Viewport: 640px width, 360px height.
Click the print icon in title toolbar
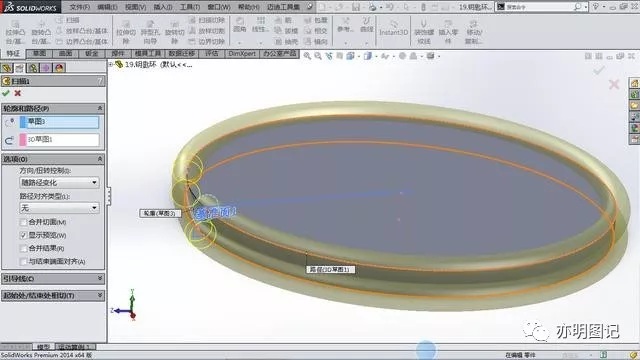point(372,7)
